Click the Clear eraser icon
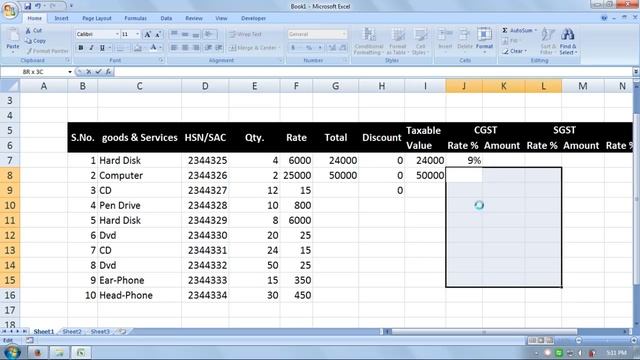Screen dimensions: 640x360 click(x=506, y=51)
